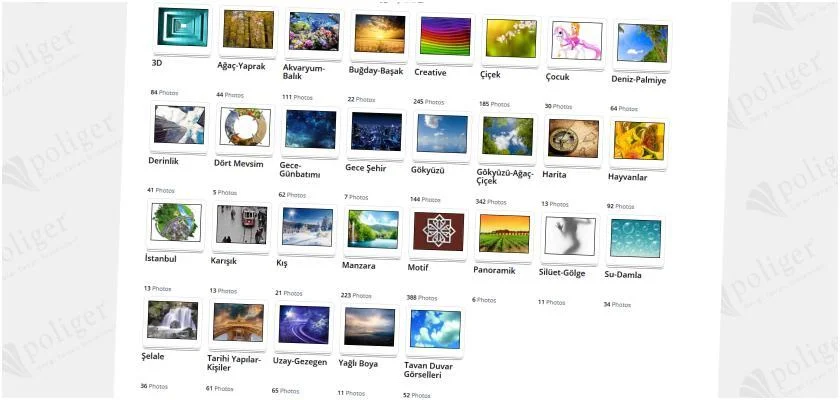The height and width of the screenshot is (400, 840).
Task: Click the "Şelale" album title
Action: coord(153,357)
